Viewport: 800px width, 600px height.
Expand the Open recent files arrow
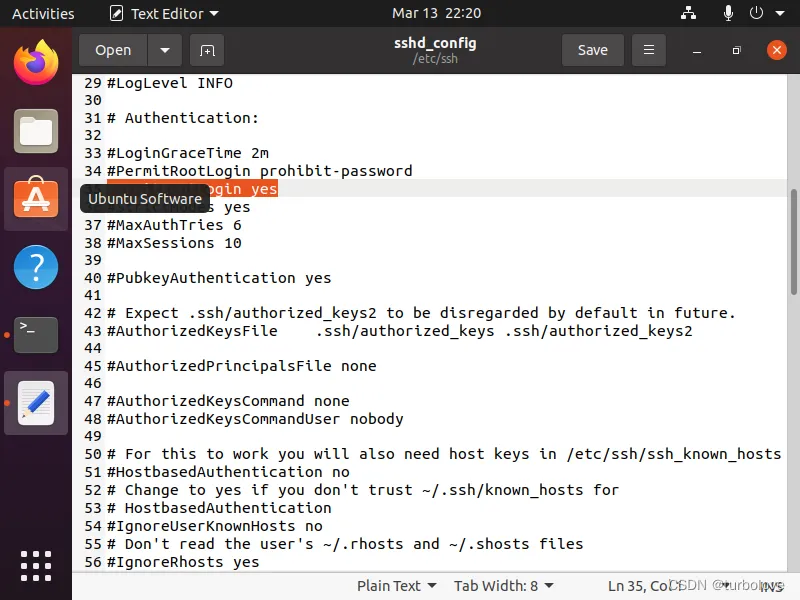(x=165, y=50)
